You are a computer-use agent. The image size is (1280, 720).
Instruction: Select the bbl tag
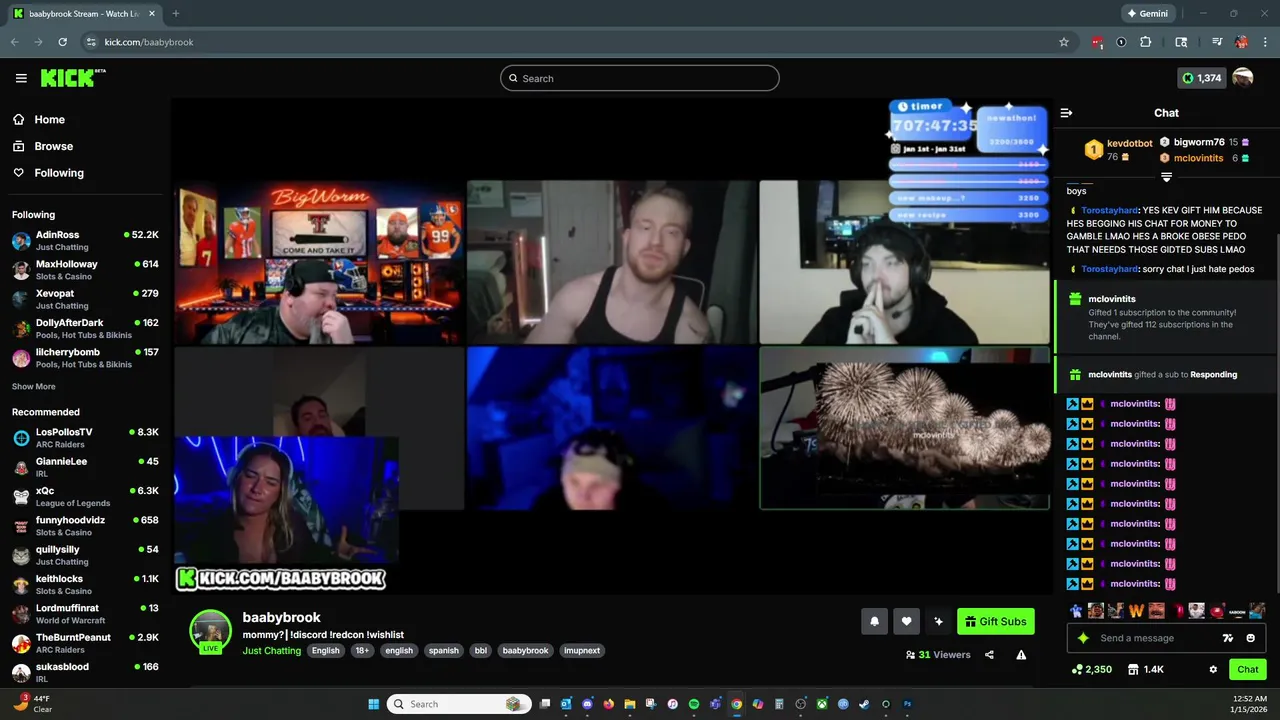tap(480, 650)
